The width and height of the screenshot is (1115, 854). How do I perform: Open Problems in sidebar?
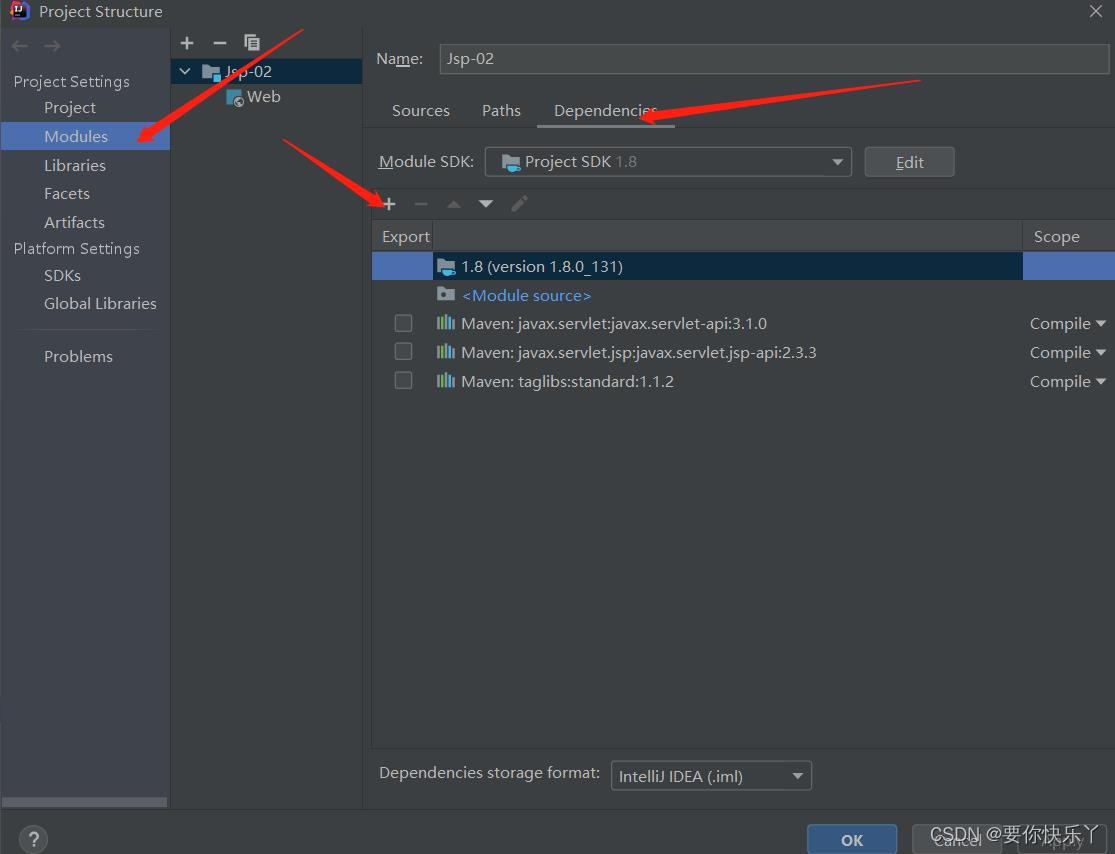78,357
